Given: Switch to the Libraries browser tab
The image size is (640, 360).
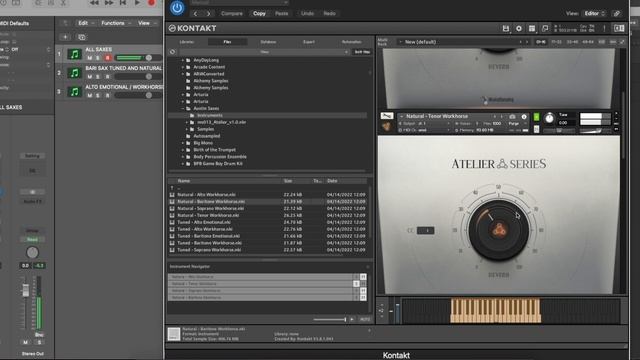Looking at the screenshot, I should [187, 42].
